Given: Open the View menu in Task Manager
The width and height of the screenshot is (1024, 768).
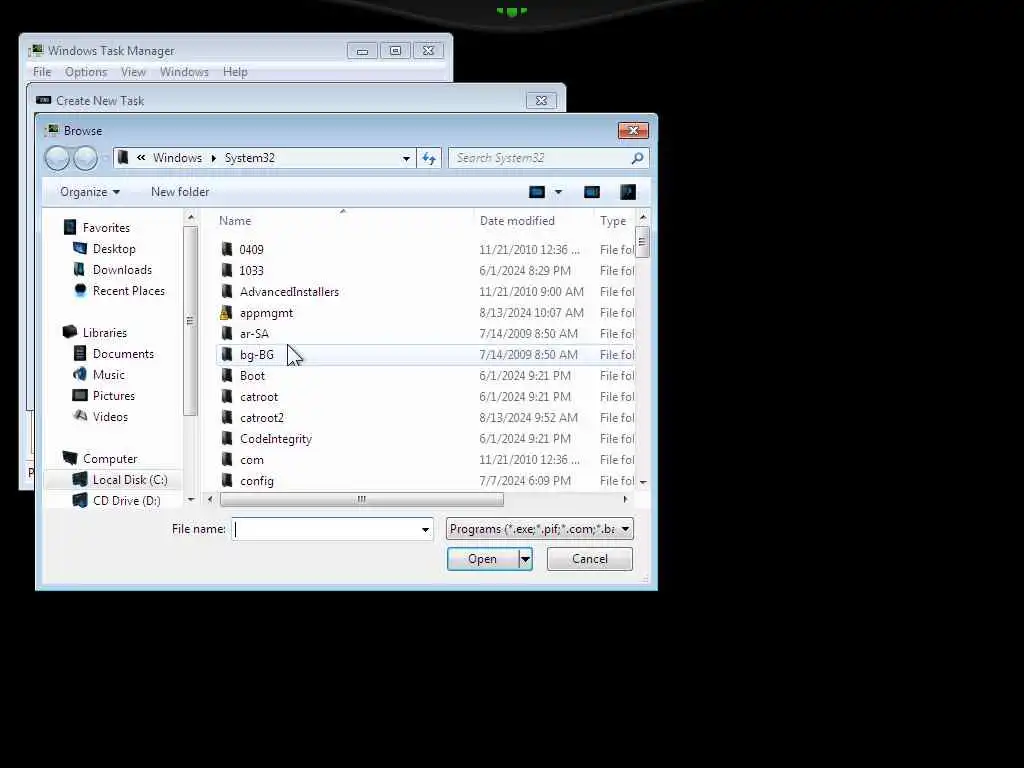Looking at the screenshot, I should [x=133, y=72].
